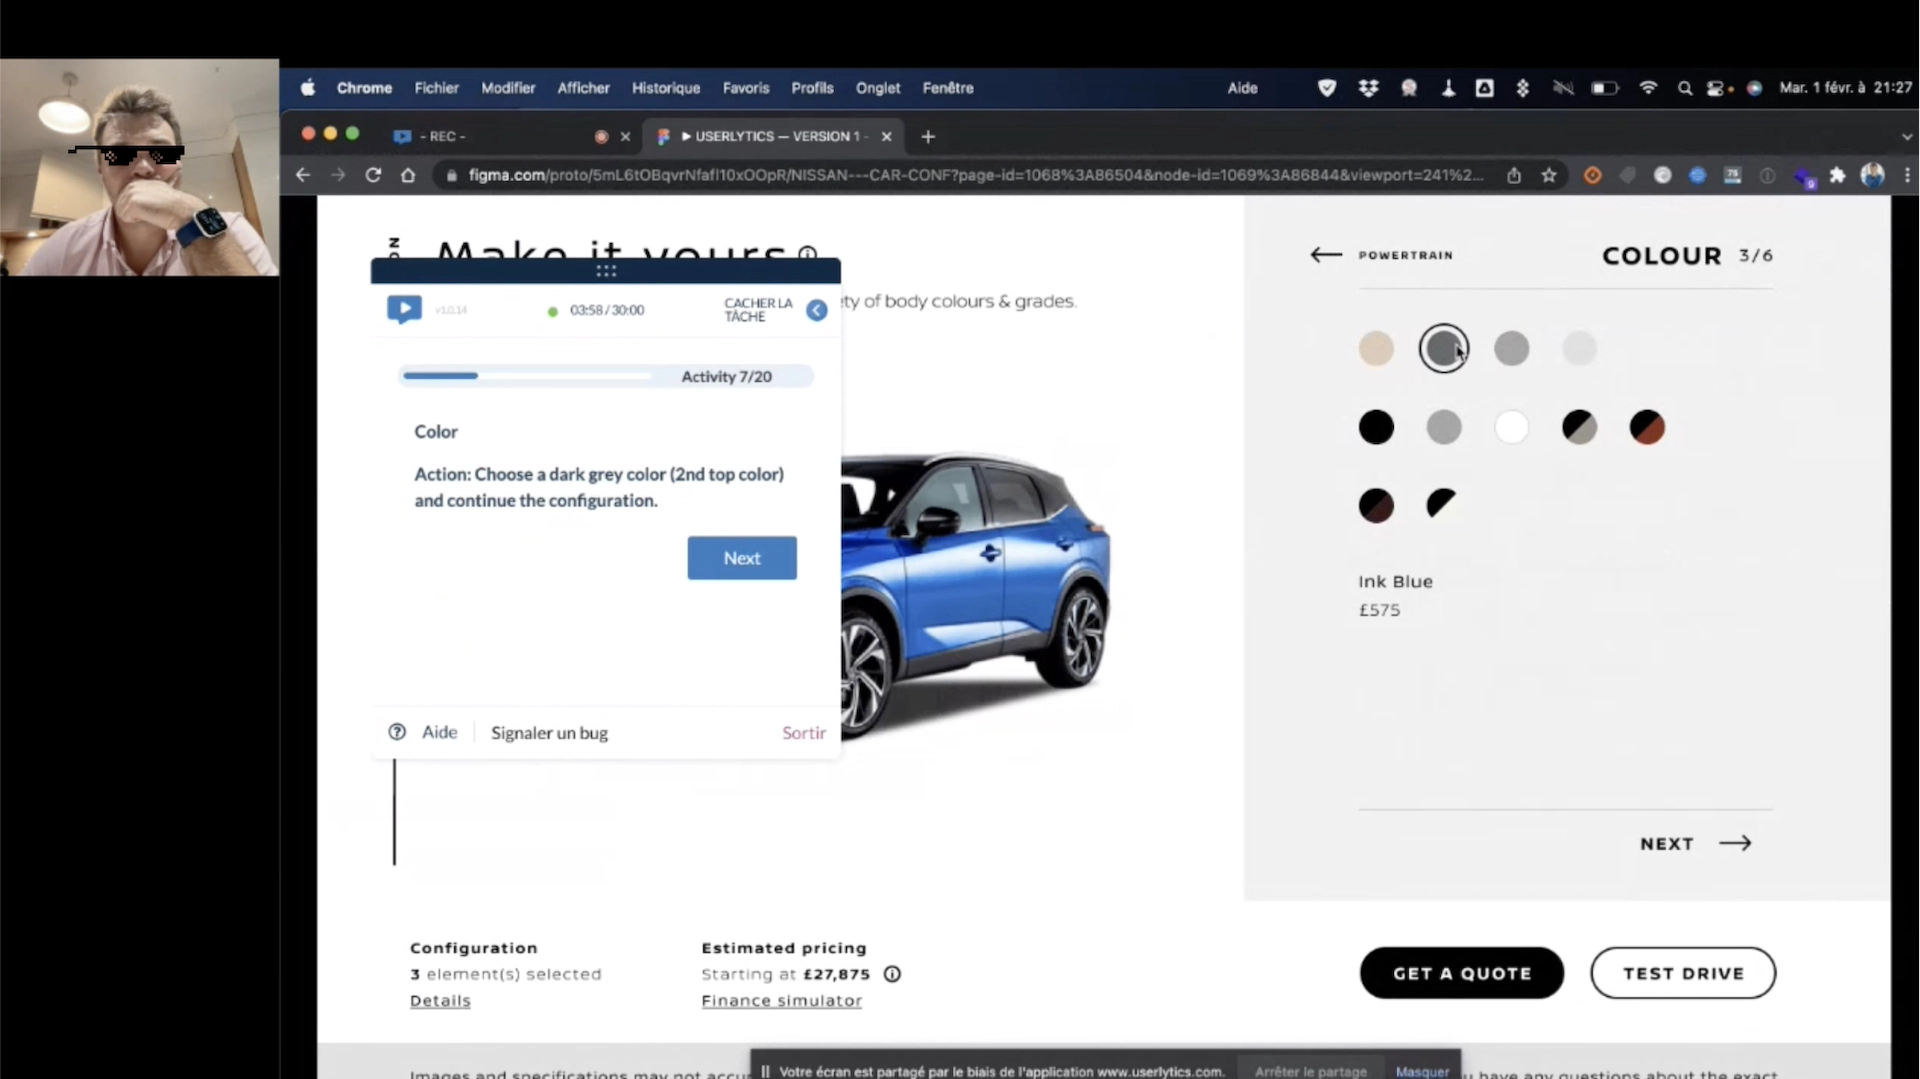Click the GET A QUOTE button
This screenshot has height=1079, width=1920.
pos(1461,973)
